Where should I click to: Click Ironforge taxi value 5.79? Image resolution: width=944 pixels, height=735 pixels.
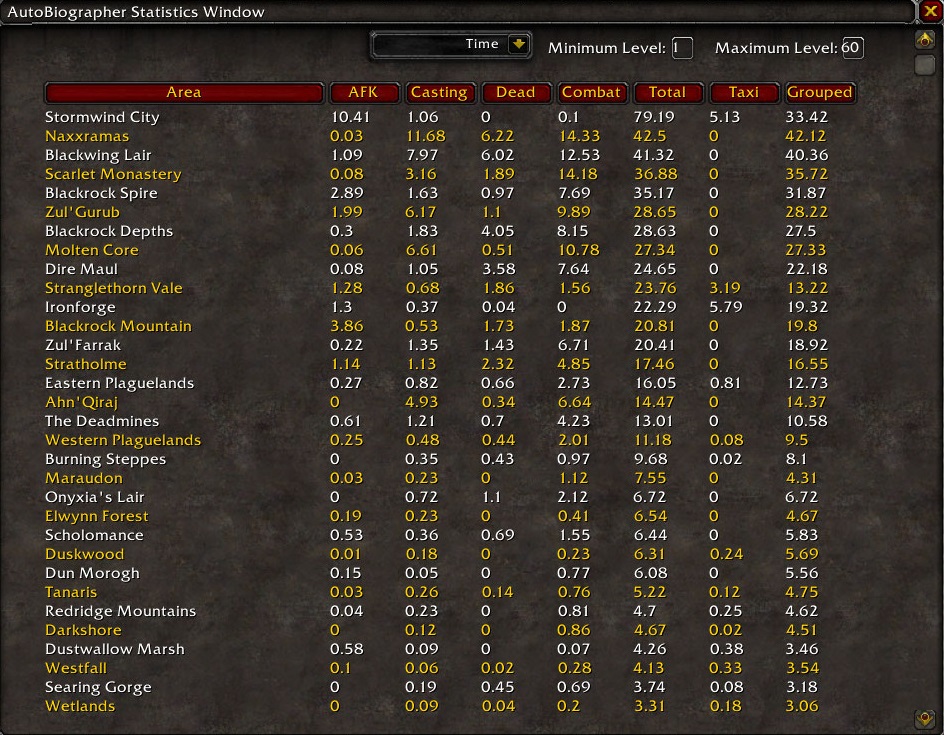[x=726, y=307]
